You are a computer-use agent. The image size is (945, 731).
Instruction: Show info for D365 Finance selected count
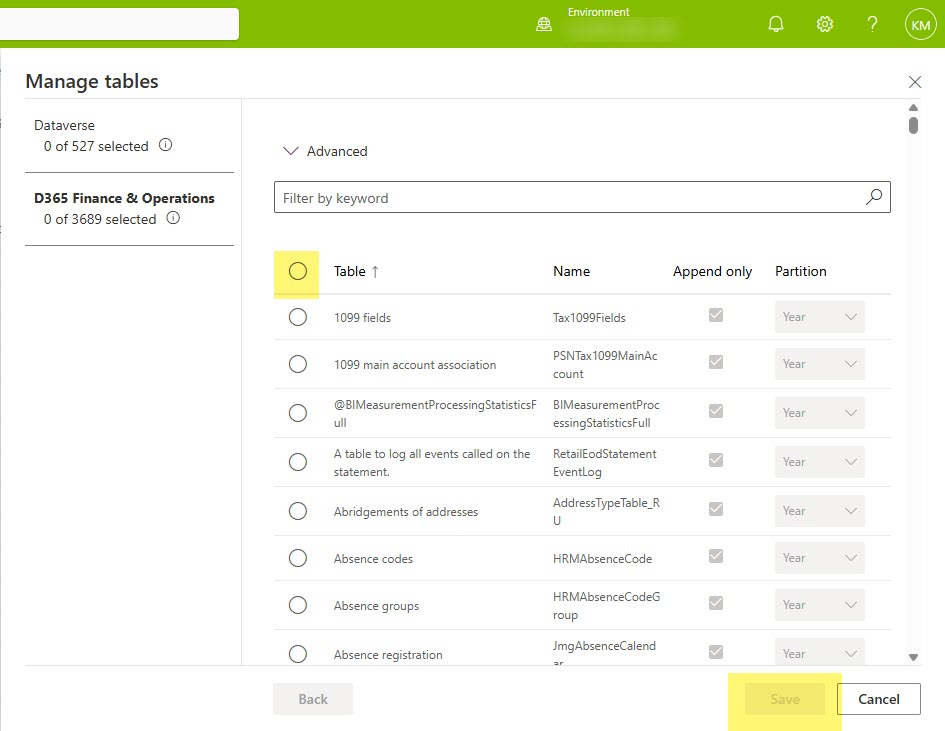[173, 218]
